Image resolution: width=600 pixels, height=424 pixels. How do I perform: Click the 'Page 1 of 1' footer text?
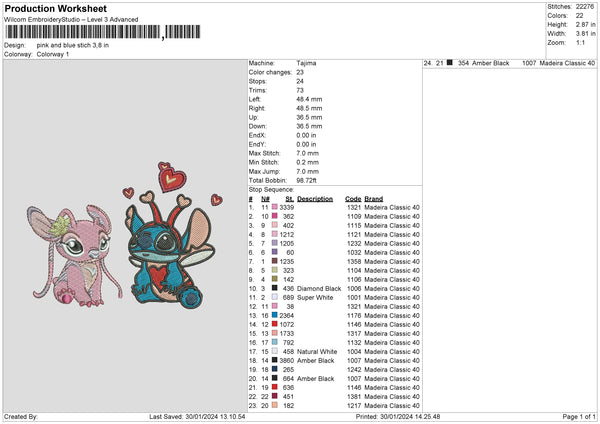(x=579, y=417)
